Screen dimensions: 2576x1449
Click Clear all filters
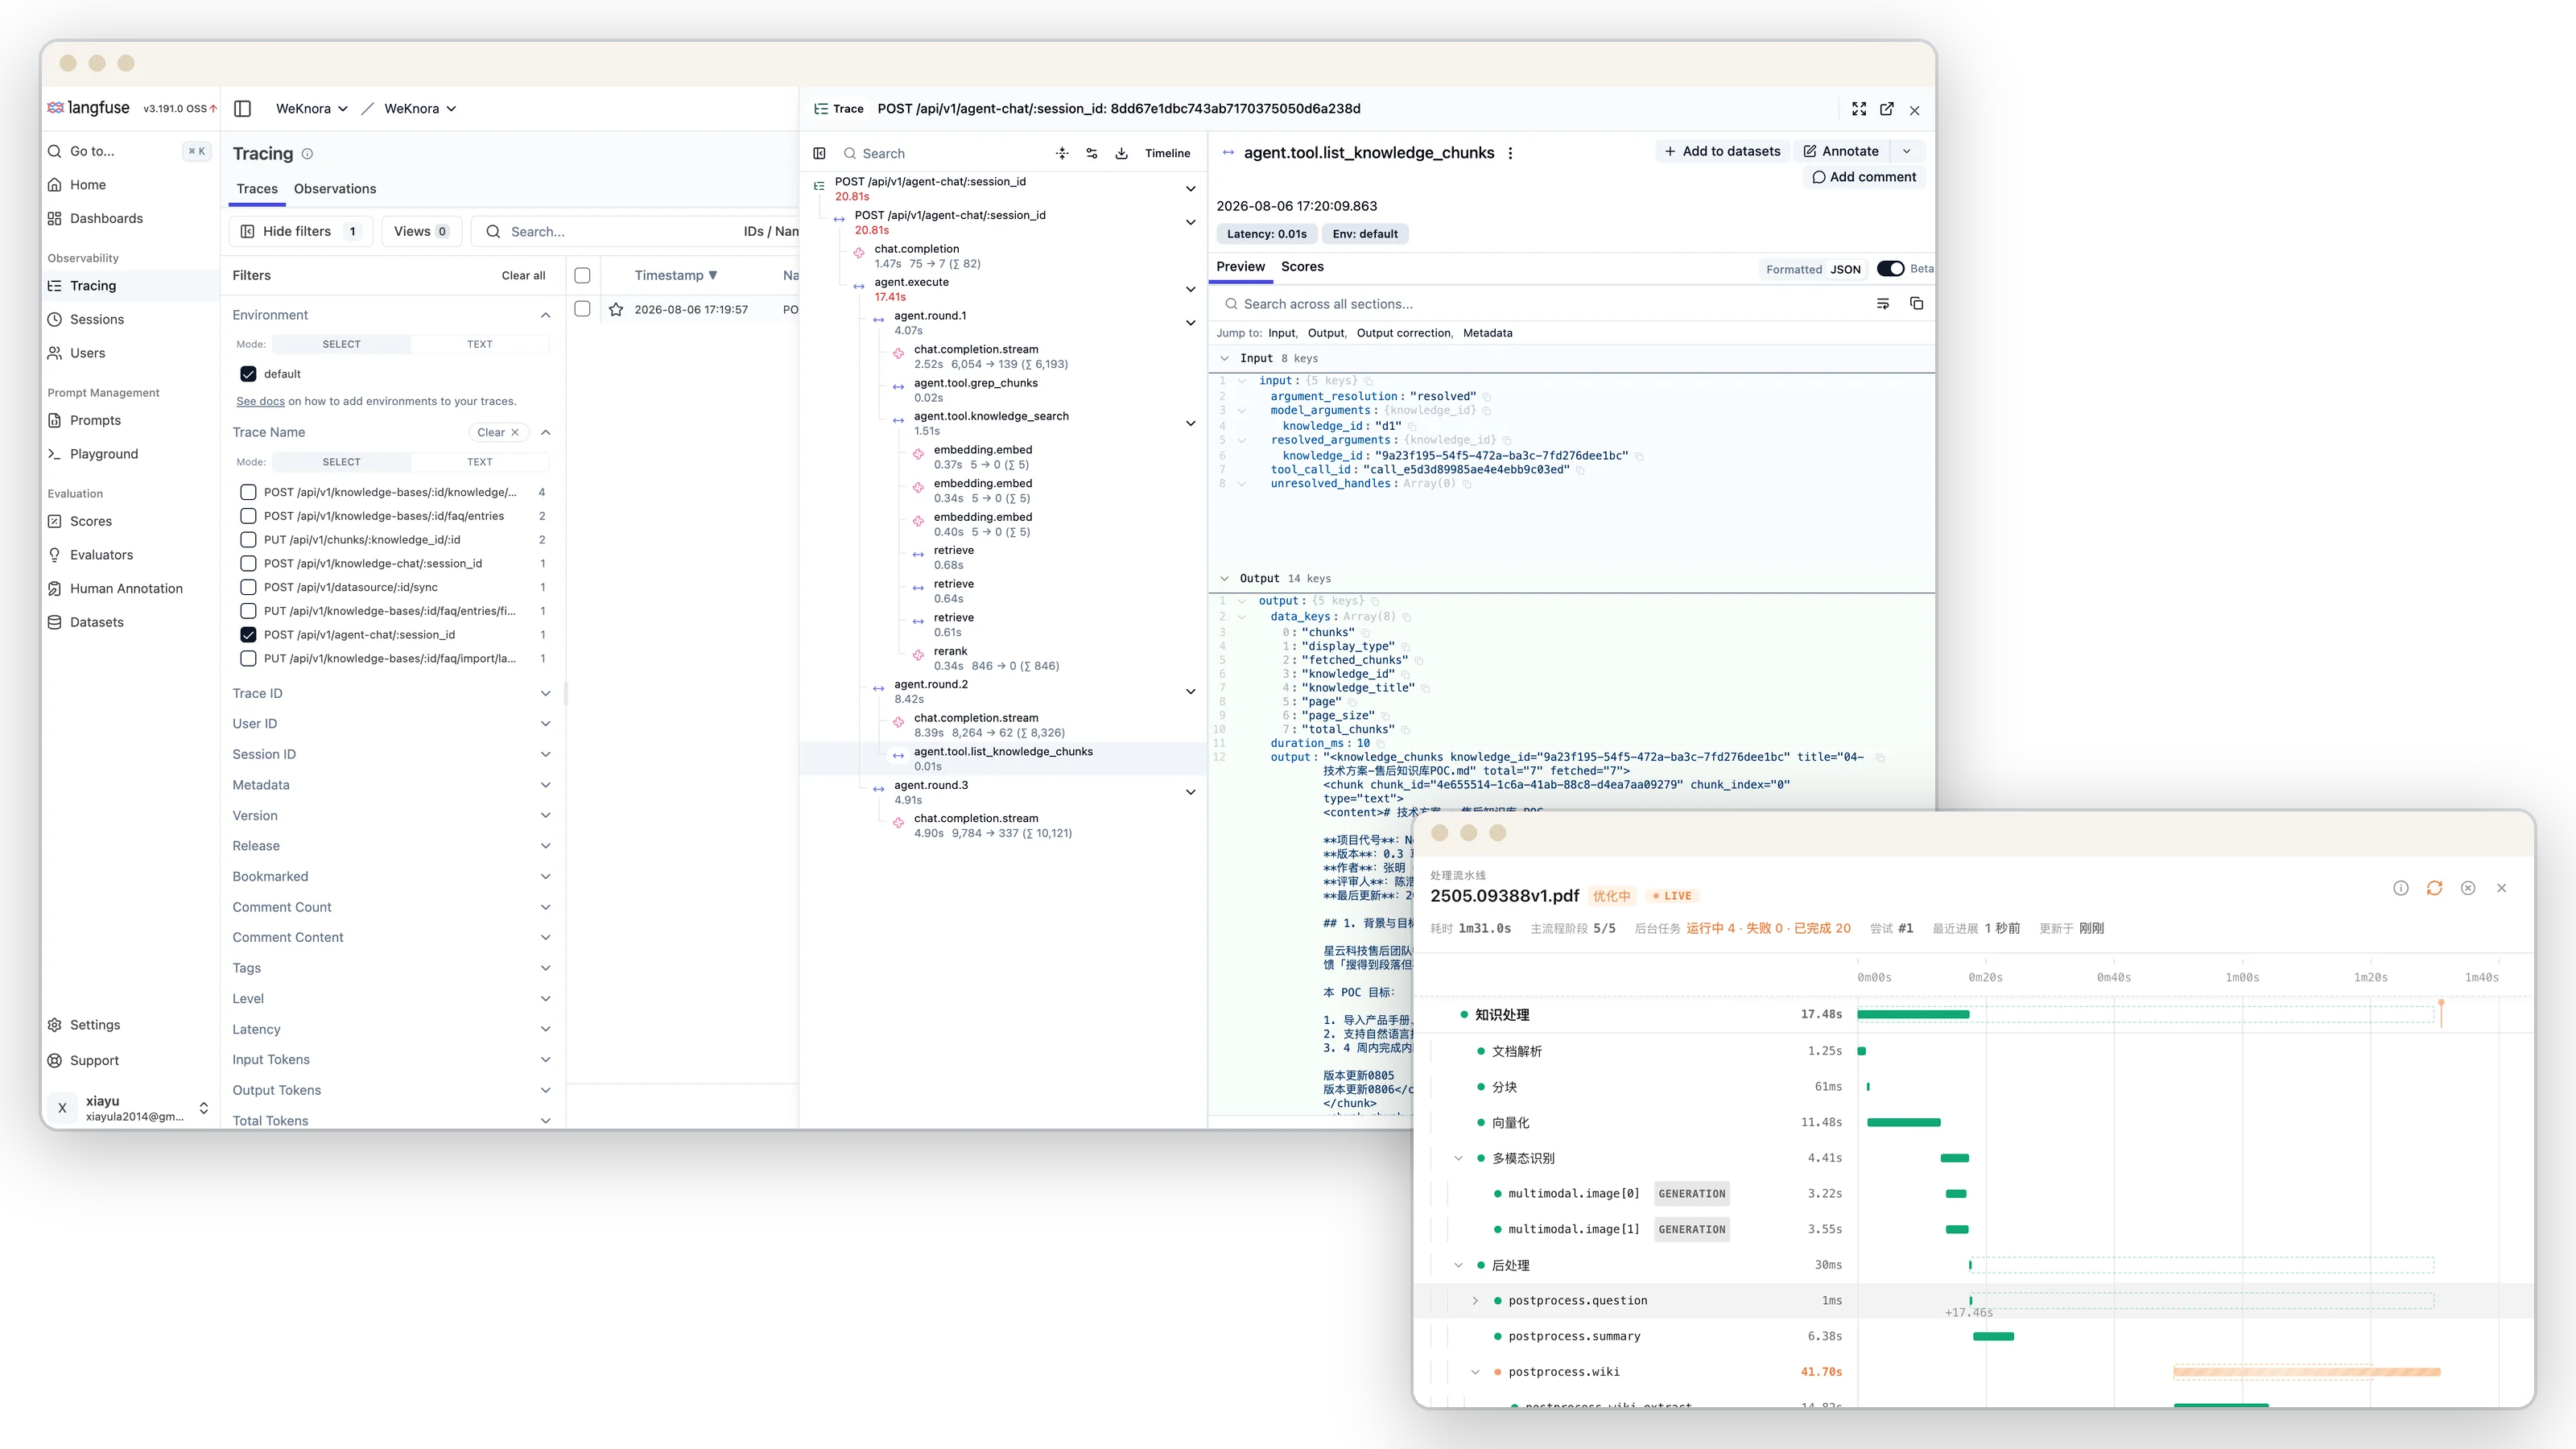[523, 275]
